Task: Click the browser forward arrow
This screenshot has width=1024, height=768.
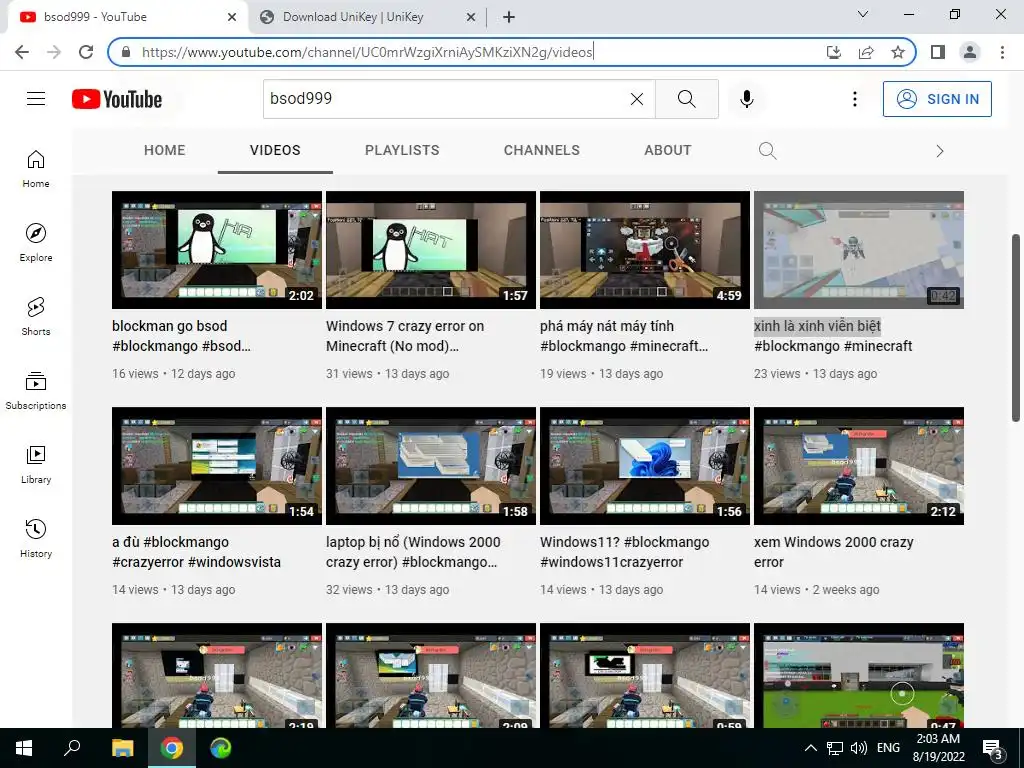Action: (x=54, y=52)
